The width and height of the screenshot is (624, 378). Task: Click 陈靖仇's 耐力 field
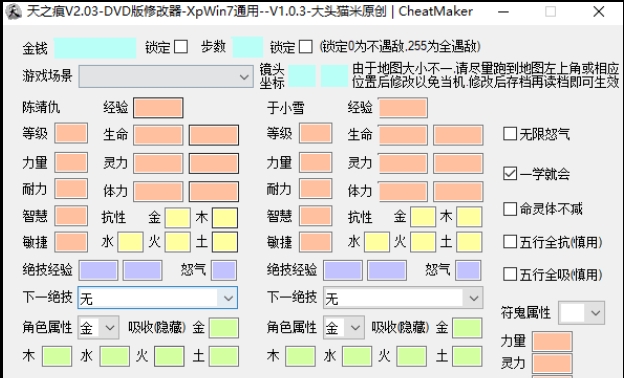coord(71,189)
